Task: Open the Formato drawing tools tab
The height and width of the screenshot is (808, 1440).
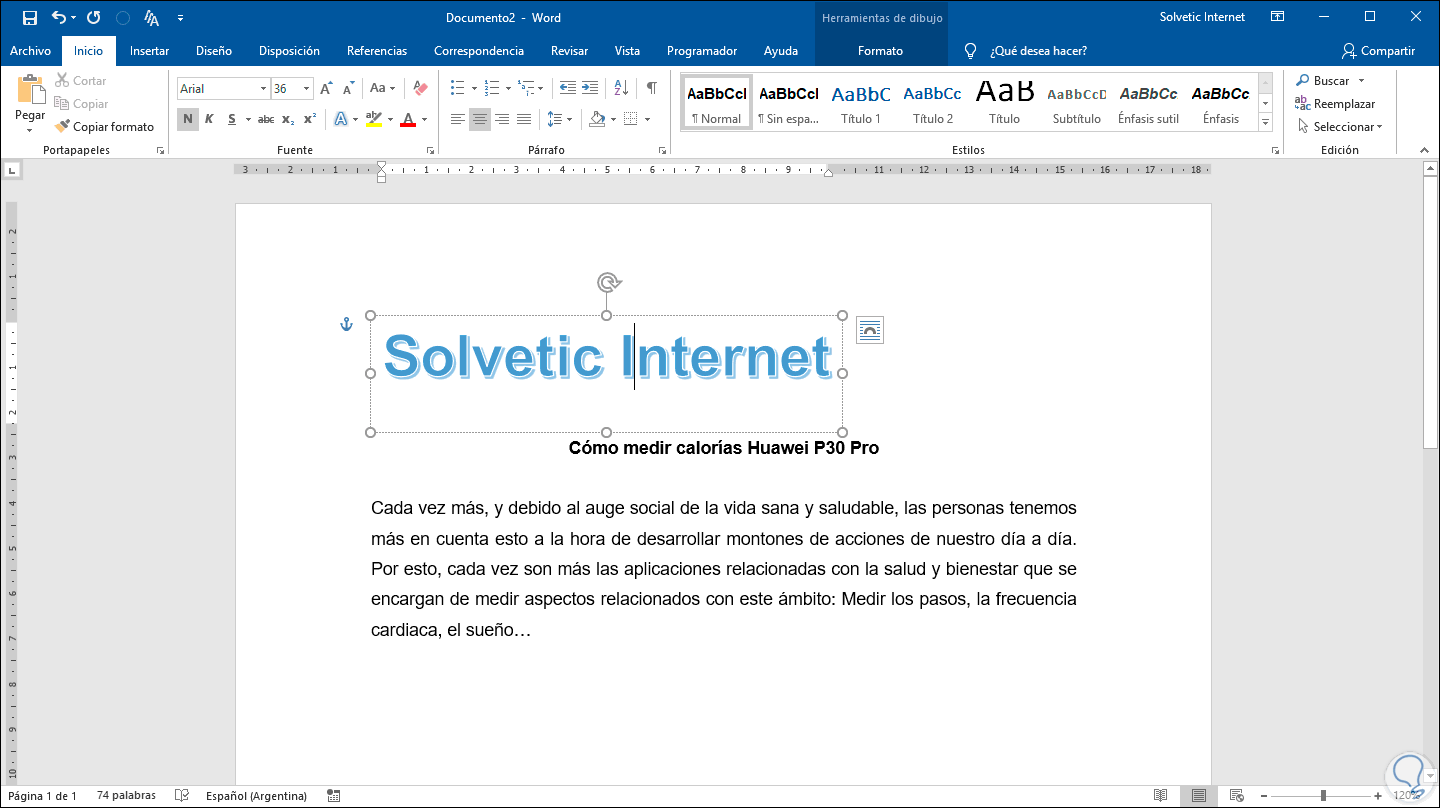Action: pyautogui.click(x=880, y=51)
